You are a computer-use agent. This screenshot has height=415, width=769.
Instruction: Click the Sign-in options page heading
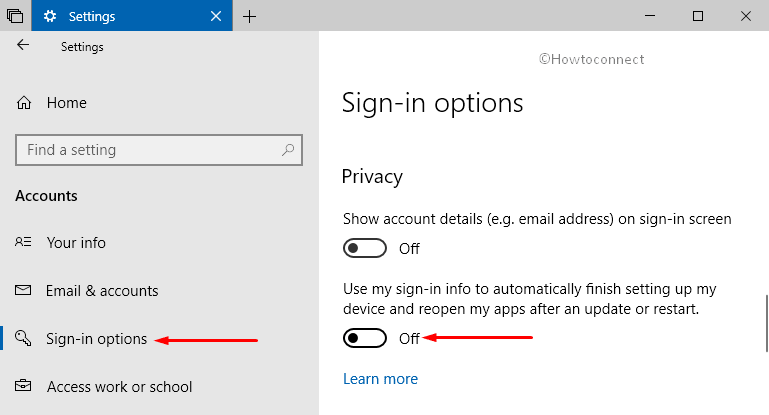pos(433,103)
